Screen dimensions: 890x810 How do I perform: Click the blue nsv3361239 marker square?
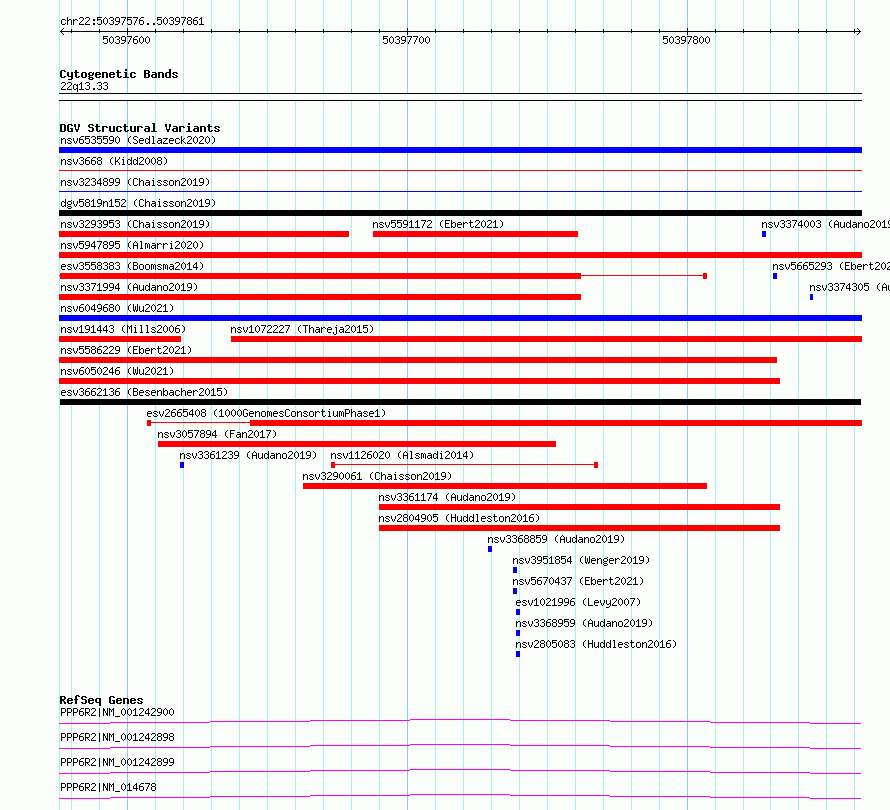(182, 465)
